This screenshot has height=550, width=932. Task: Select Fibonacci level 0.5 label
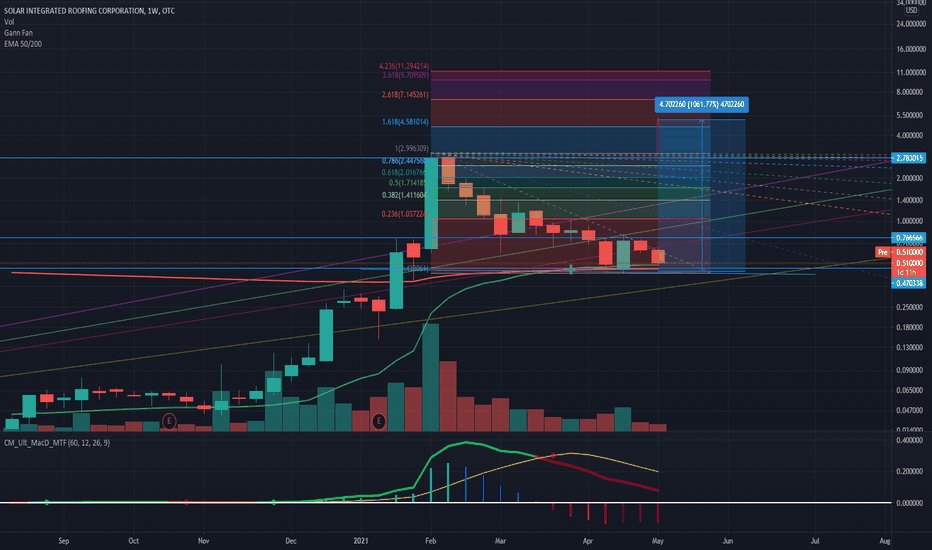(x=408, y=183)
